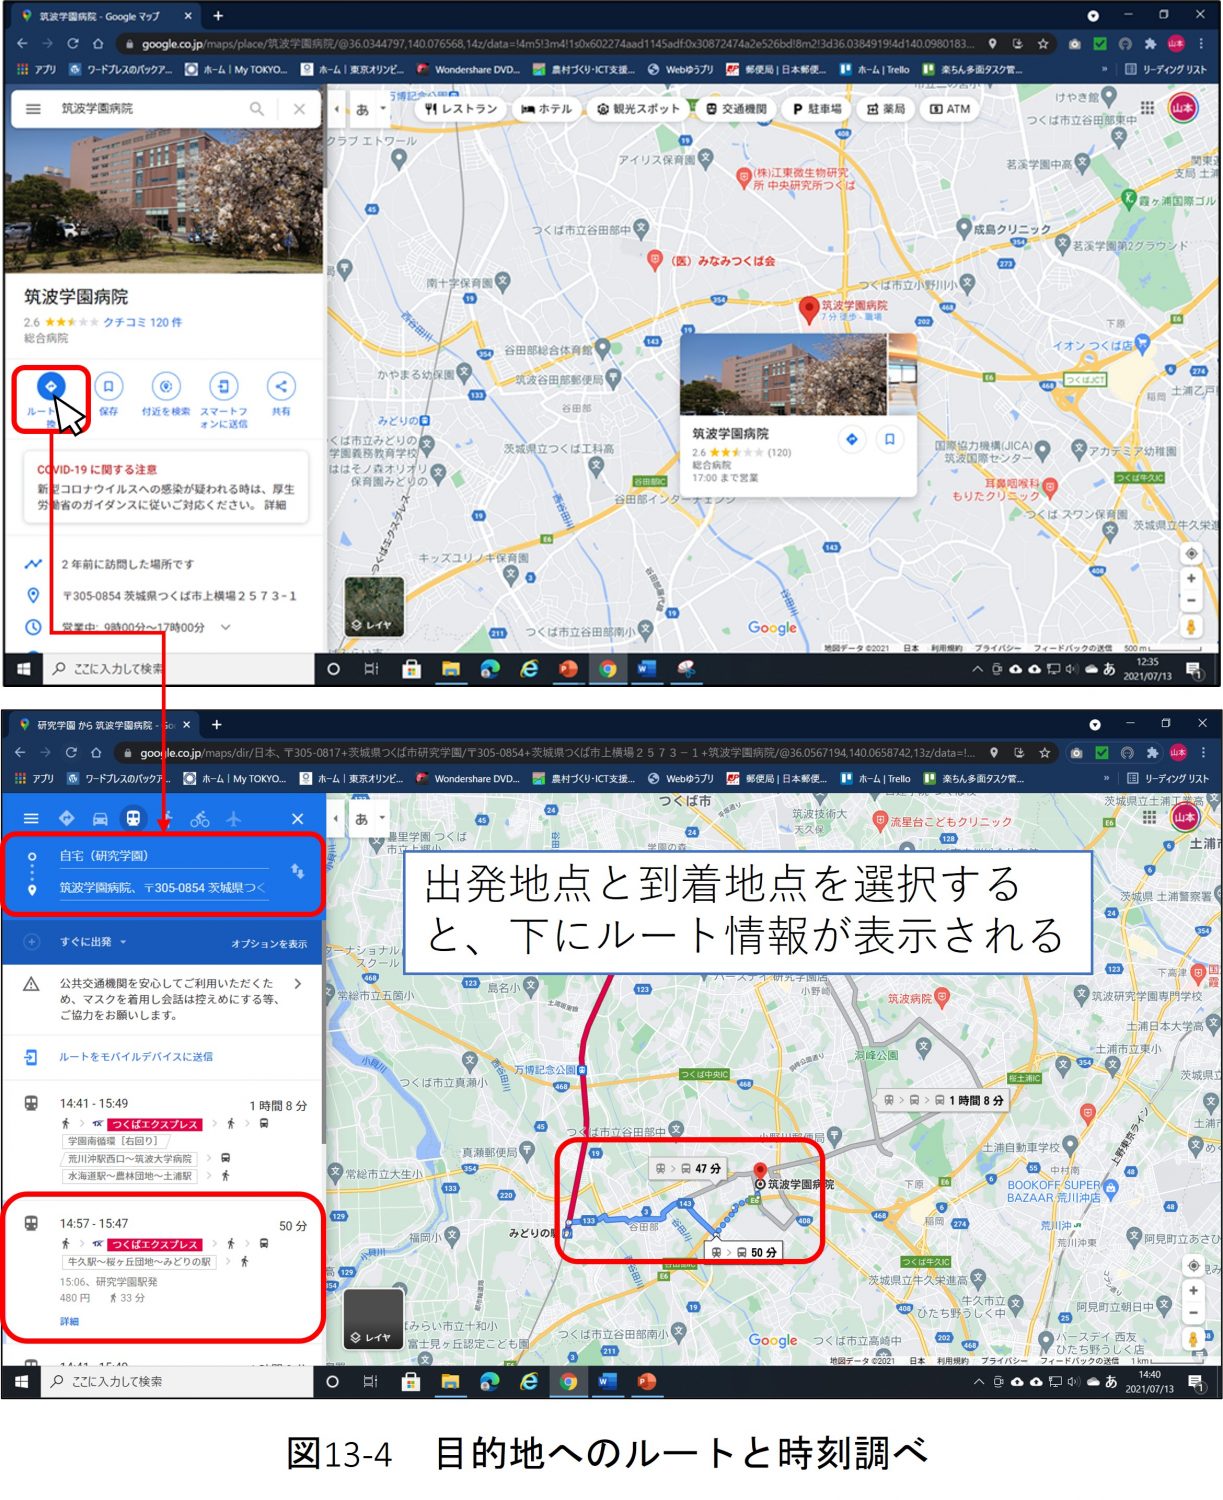Open the クチコミ 120 件 reviews link
Screen dimensions: 1223x1500
point(142,322)
